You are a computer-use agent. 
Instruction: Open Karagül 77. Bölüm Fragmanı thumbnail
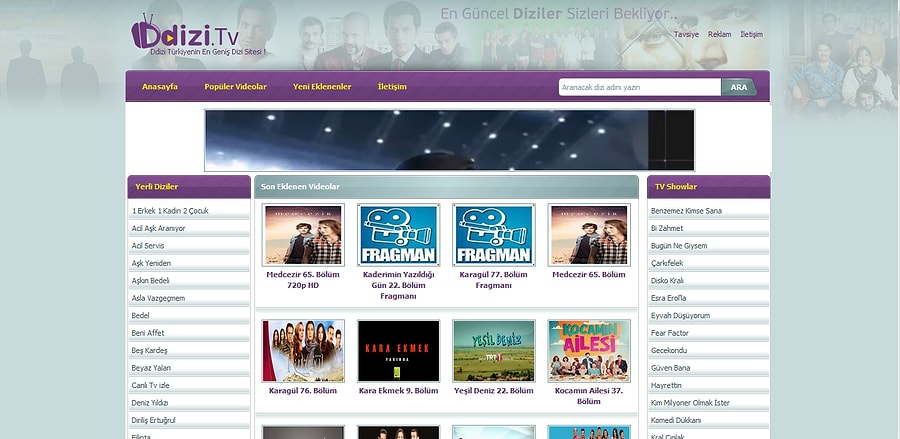click(x=493, y=235)
